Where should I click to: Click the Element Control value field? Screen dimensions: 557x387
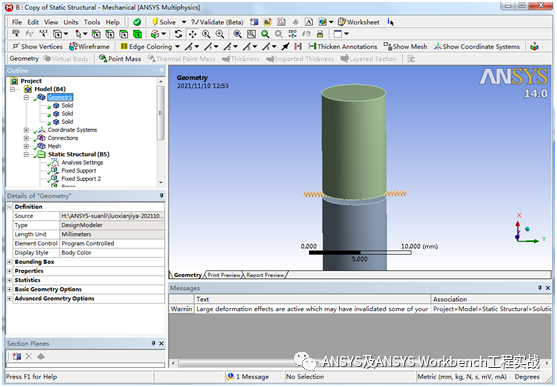tap(112, 243)
